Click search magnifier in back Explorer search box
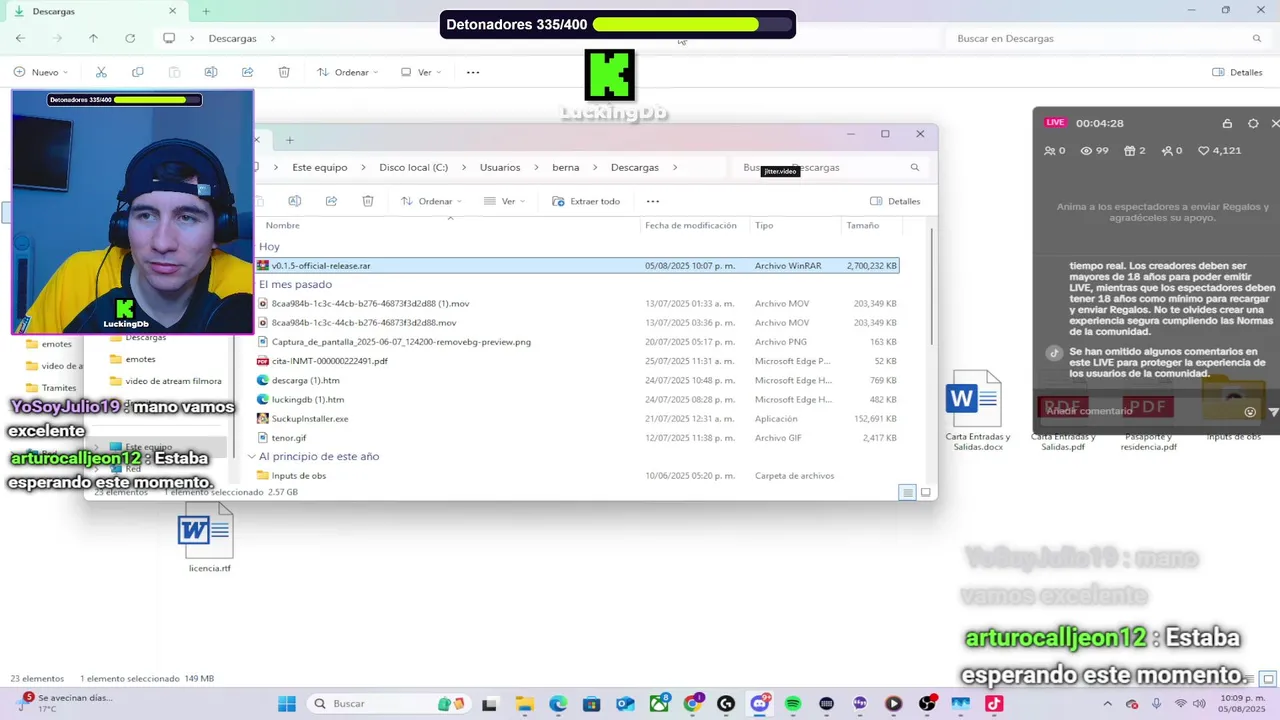Screen dimensions: 1280x720 [x=1257, y=38]
